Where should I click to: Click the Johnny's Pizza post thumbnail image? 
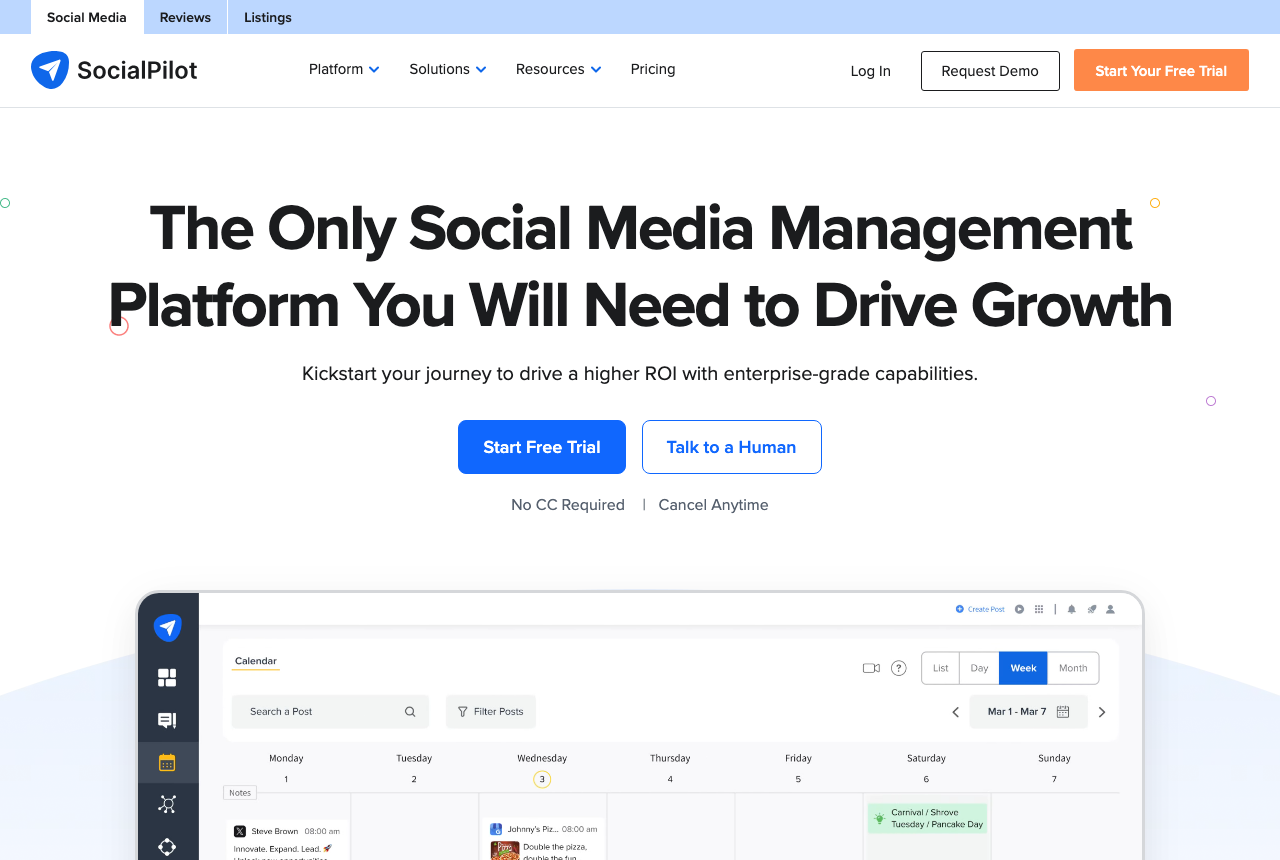505,850
